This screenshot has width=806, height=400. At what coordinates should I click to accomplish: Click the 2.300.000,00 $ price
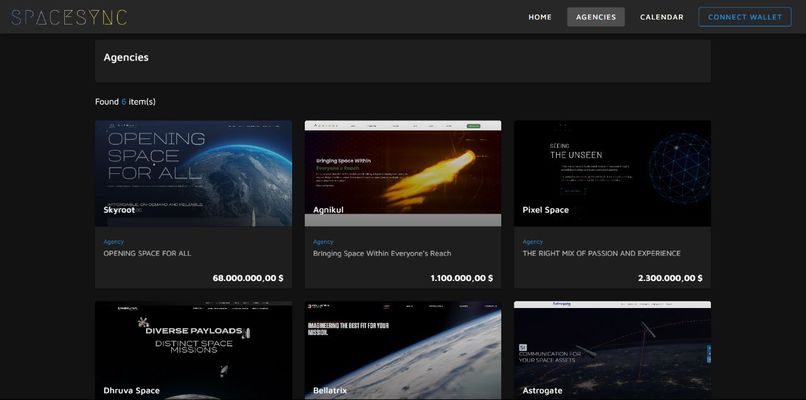[x=670, y=278]
